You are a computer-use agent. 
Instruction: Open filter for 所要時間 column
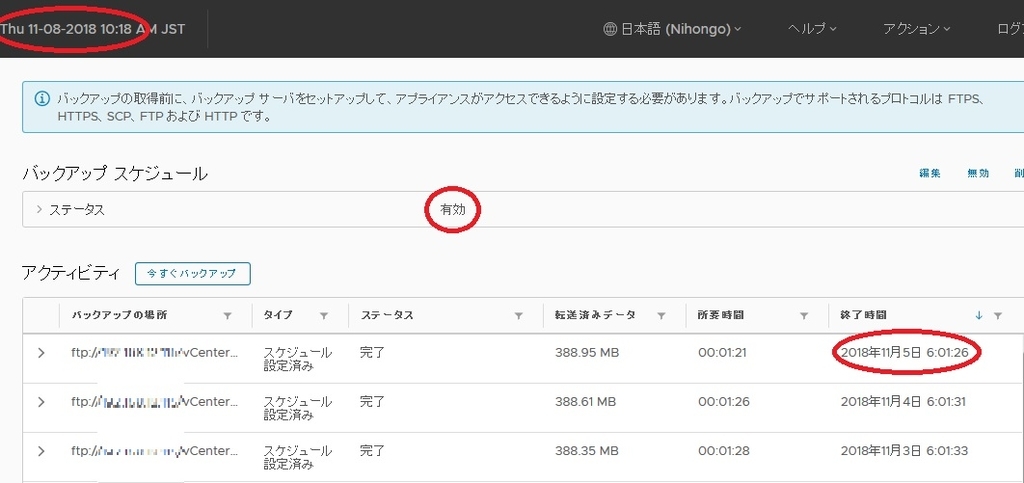tap(805, 316)
